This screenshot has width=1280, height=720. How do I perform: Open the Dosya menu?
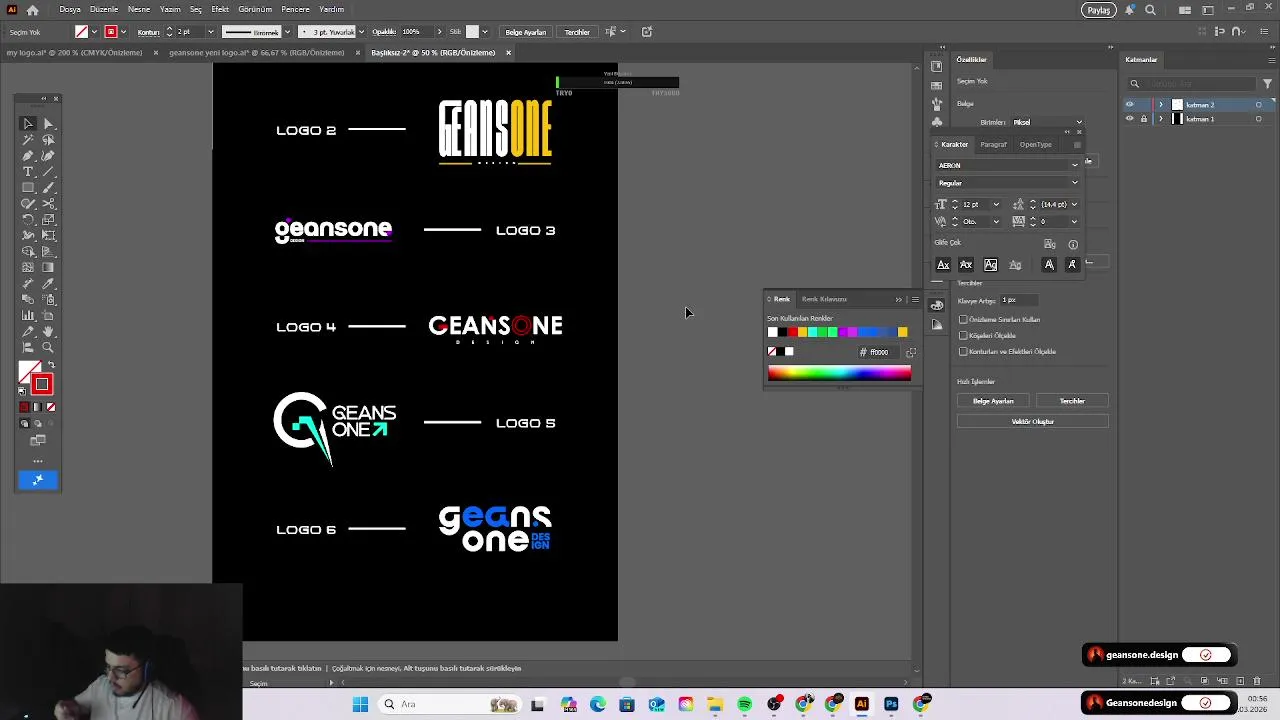[70, 9]
